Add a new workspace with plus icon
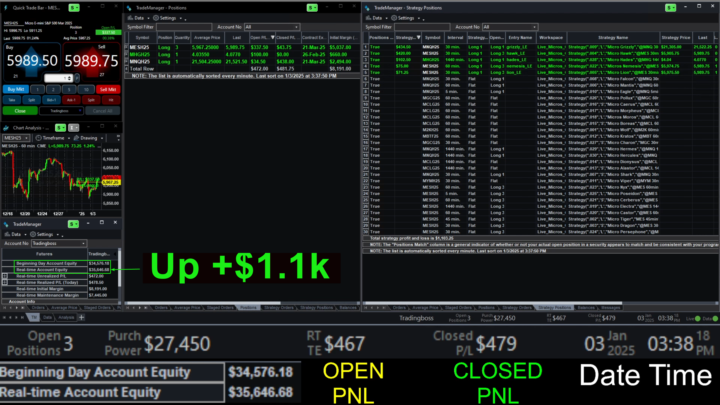Viewport: 720px width, 405px height. coord(81,317)
